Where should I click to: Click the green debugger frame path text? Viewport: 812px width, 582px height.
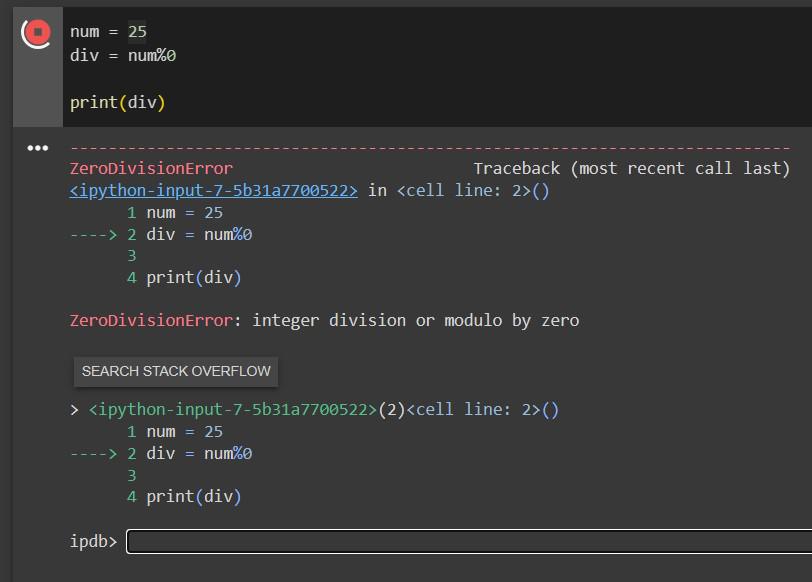click(233, 410)
